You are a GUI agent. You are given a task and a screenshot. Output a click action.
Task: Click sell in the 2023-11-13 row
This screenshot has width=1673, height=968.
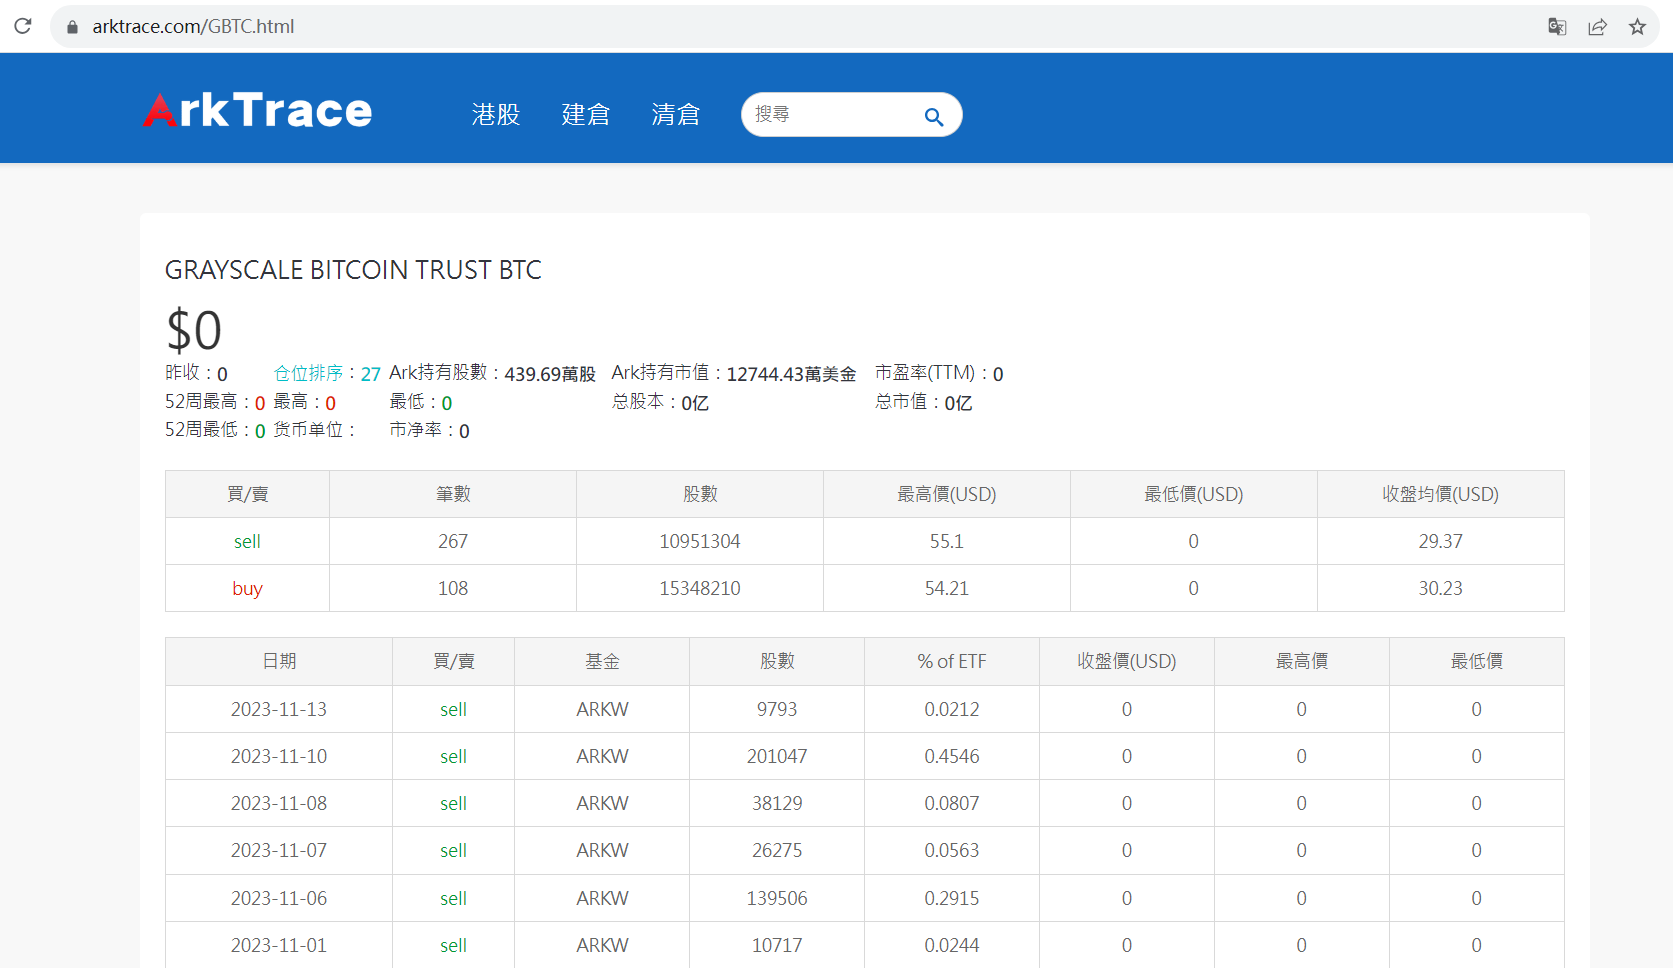pos(453,709)
